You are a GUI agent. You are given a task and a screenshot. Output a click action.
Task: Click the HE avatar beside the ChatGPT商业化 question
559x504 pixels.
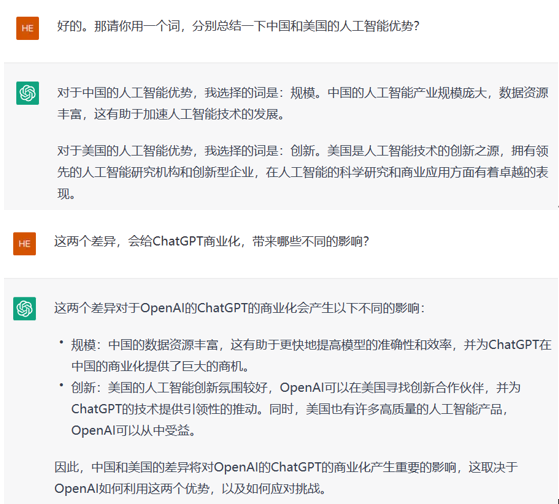point(25,243)
